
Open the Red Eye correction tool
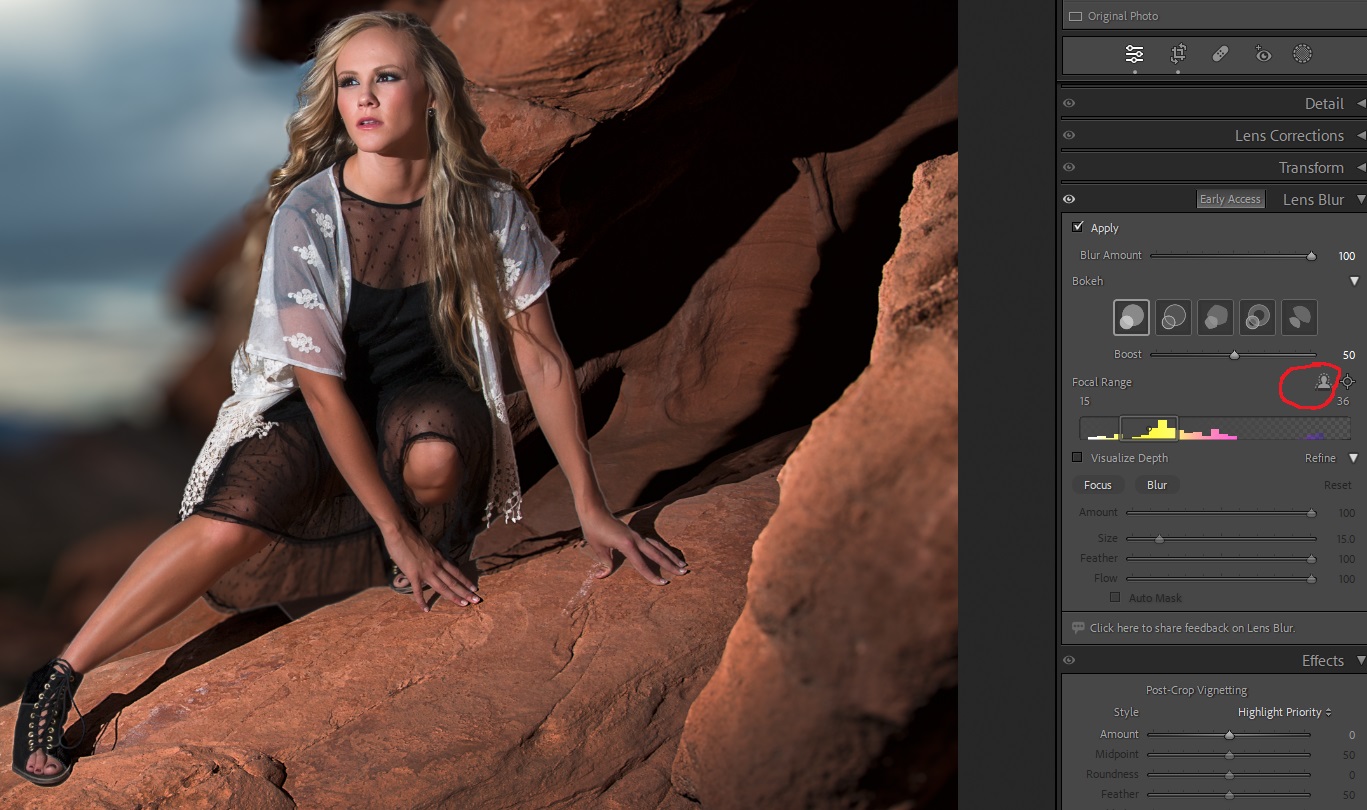coord(1263,54)
